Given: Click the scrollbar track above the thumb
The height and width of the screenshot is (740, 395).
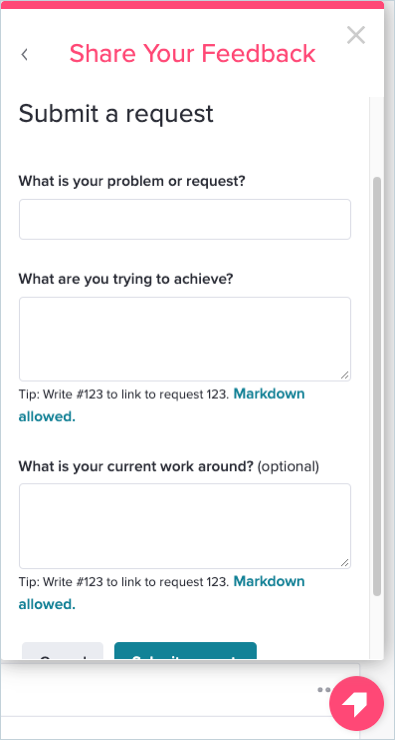Looking at the screenshot, I should (x=377, y=137).
